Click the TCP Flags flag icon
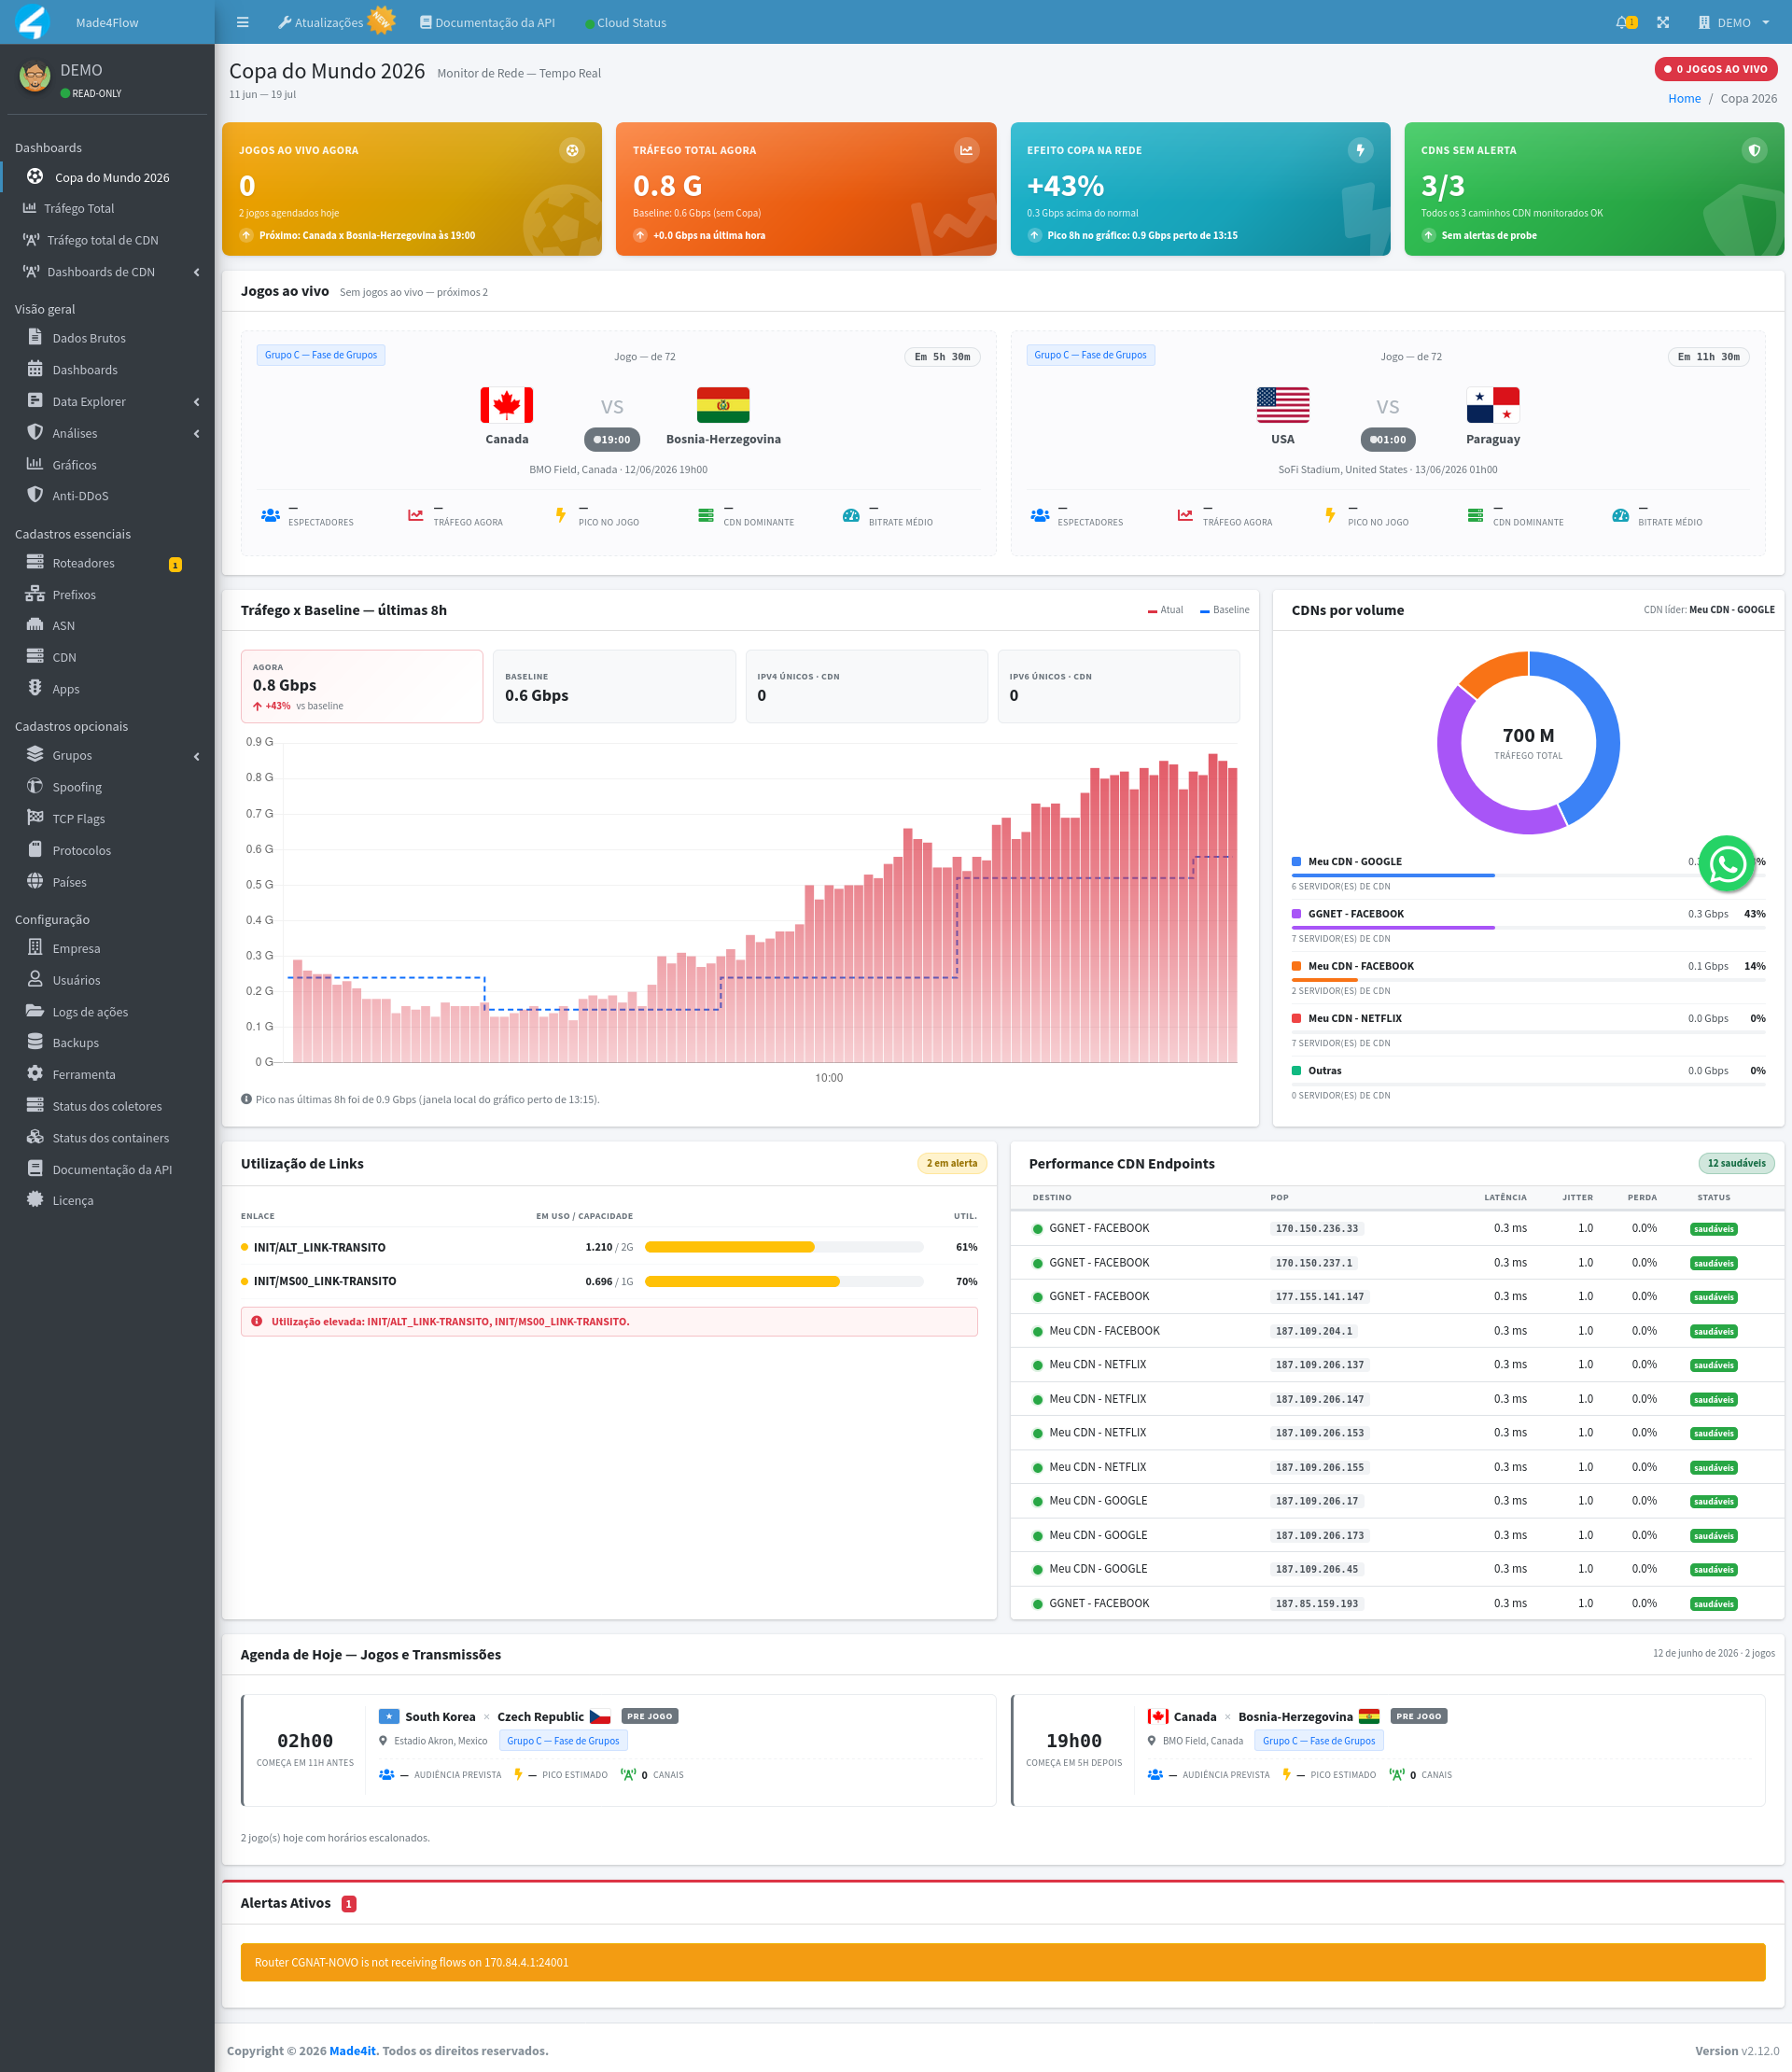The width and height of the screenshot is (1792, 2072). tap(35, 817)
